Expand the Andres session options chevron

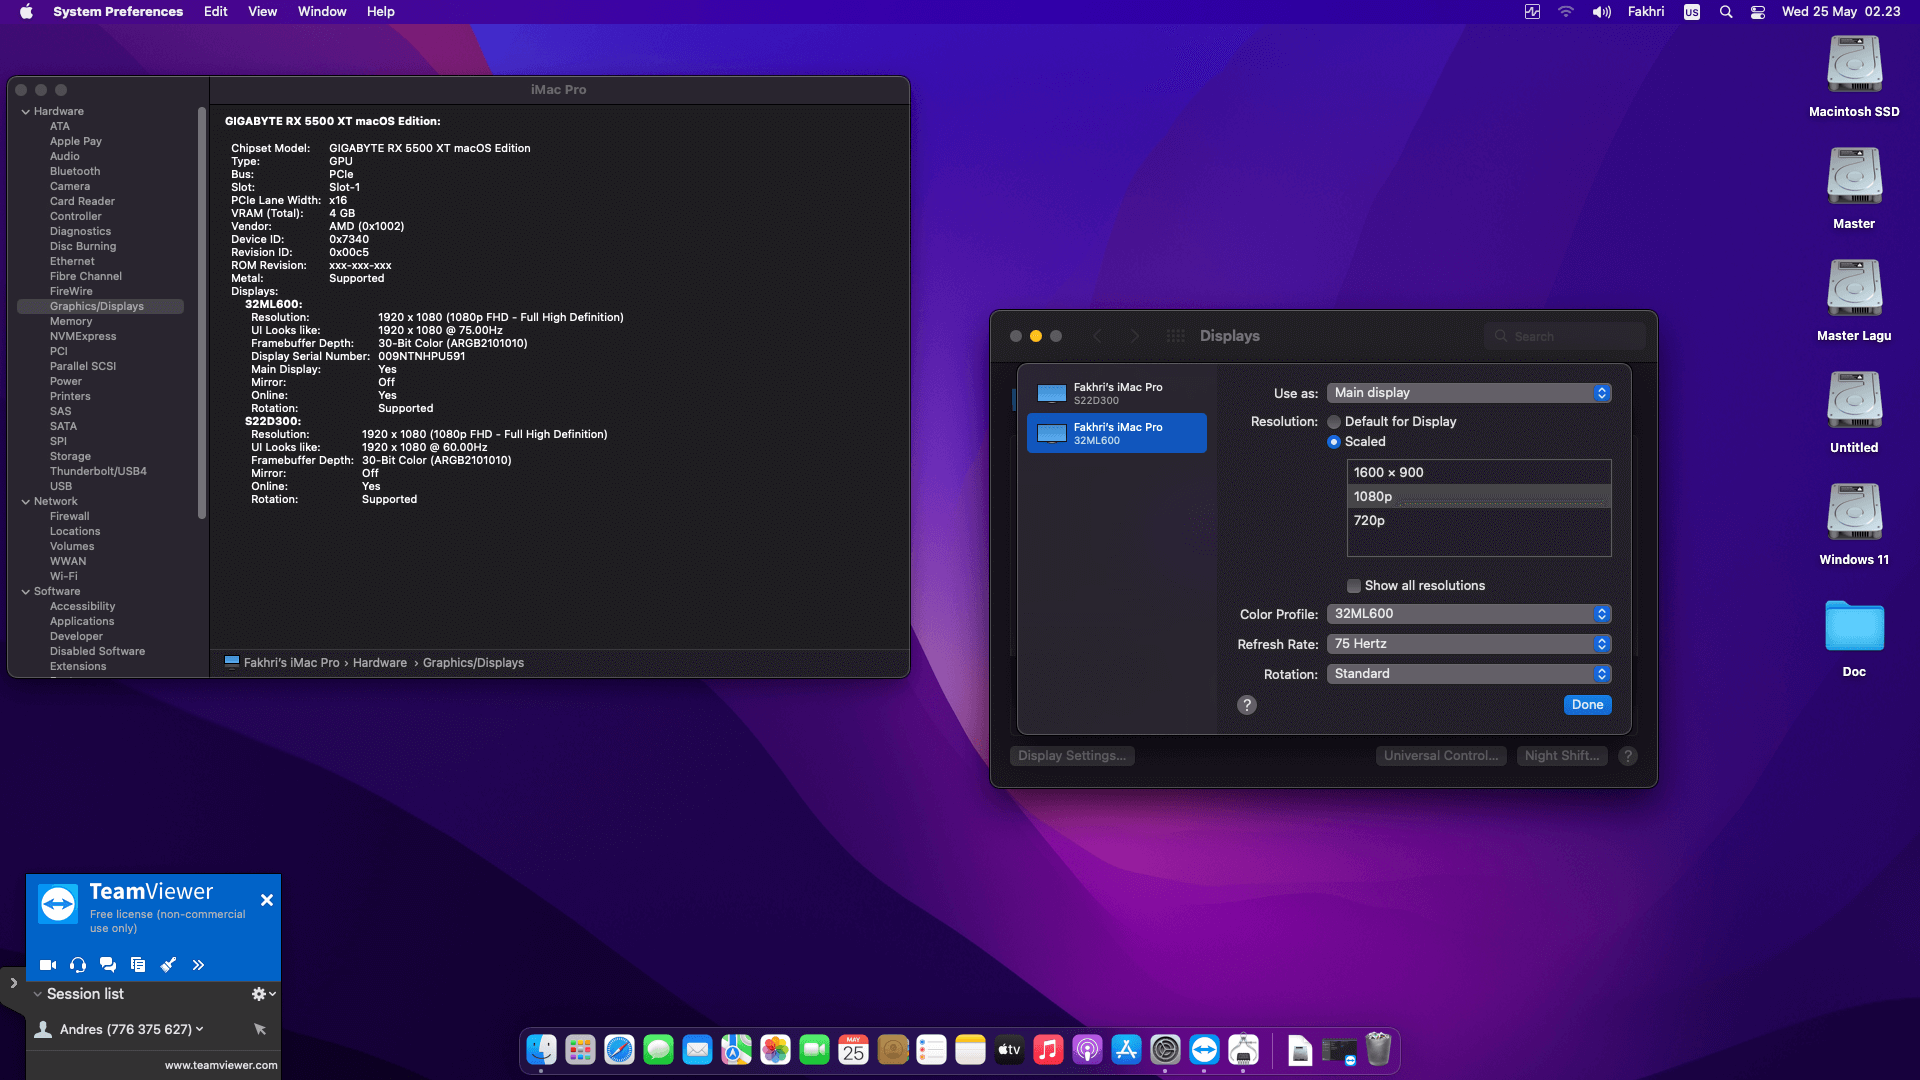coord(200,1029)
